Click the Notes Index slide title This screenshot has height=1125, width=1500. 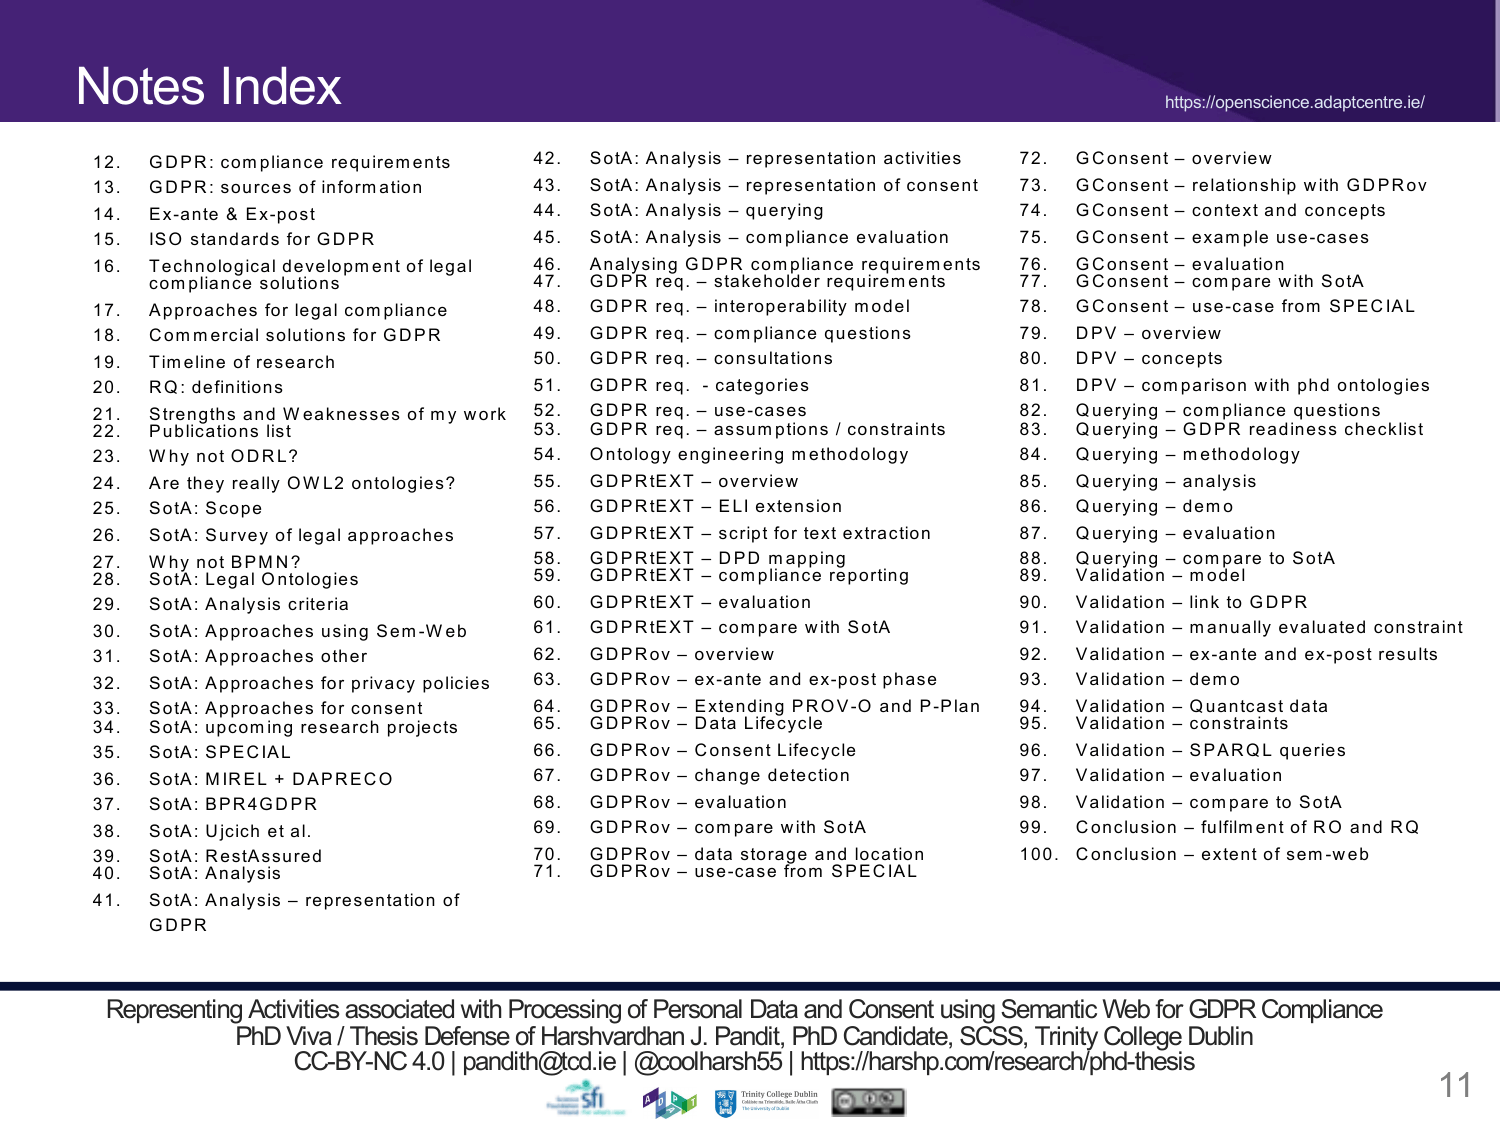click(x=208, y=86)
